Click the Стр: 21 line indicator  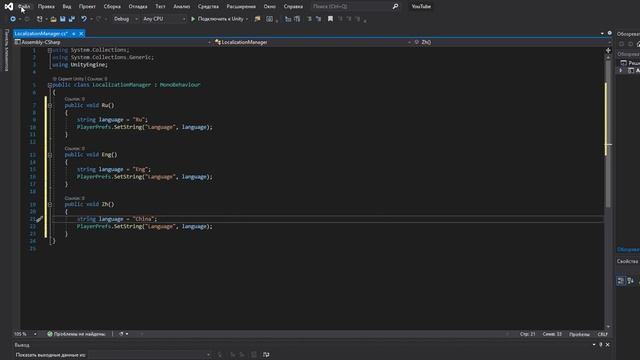[527, 334]
